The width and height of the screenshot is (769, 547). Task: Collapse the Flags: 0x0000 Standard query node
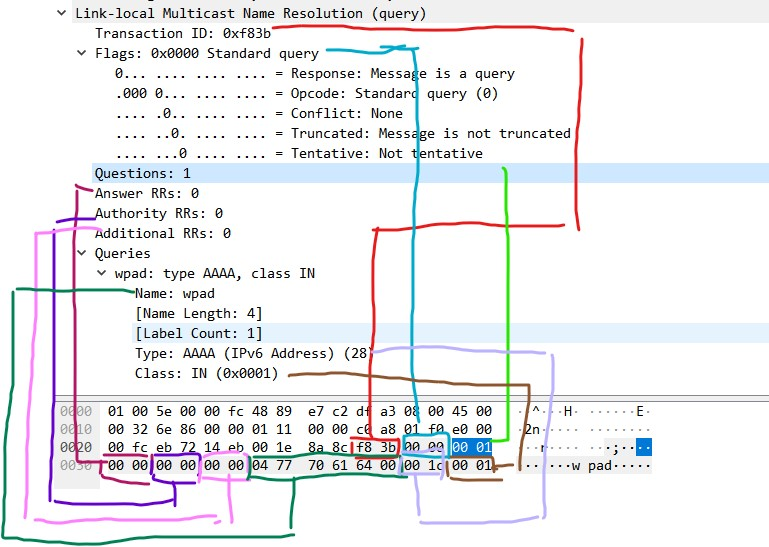pyautogui.click(x=81, y=53)
